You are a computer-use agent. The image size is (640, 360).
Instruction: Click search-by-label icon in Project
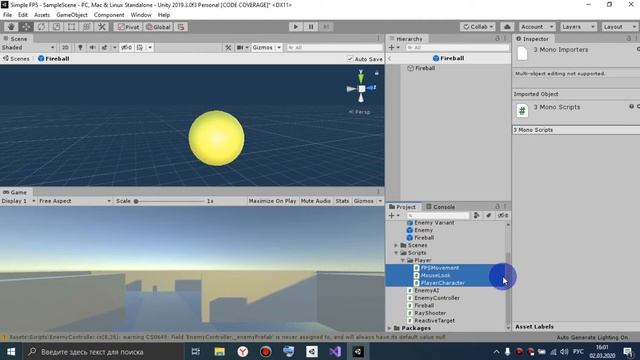pyautogui.click(x=489, y=216)
